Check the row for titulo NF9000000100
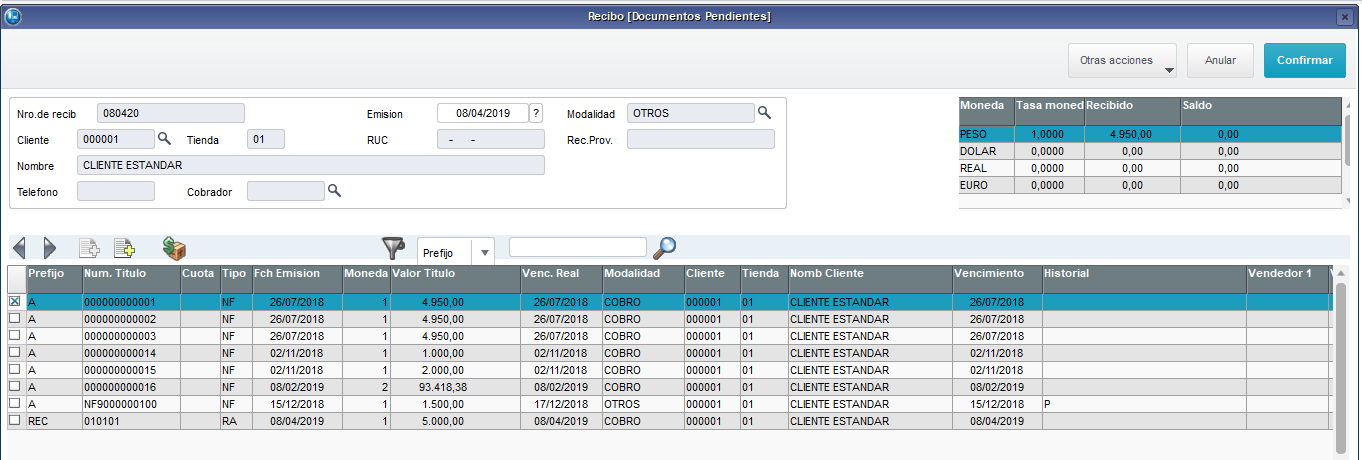This screenshot has height=460, width=1362. [x=14, y=403]
